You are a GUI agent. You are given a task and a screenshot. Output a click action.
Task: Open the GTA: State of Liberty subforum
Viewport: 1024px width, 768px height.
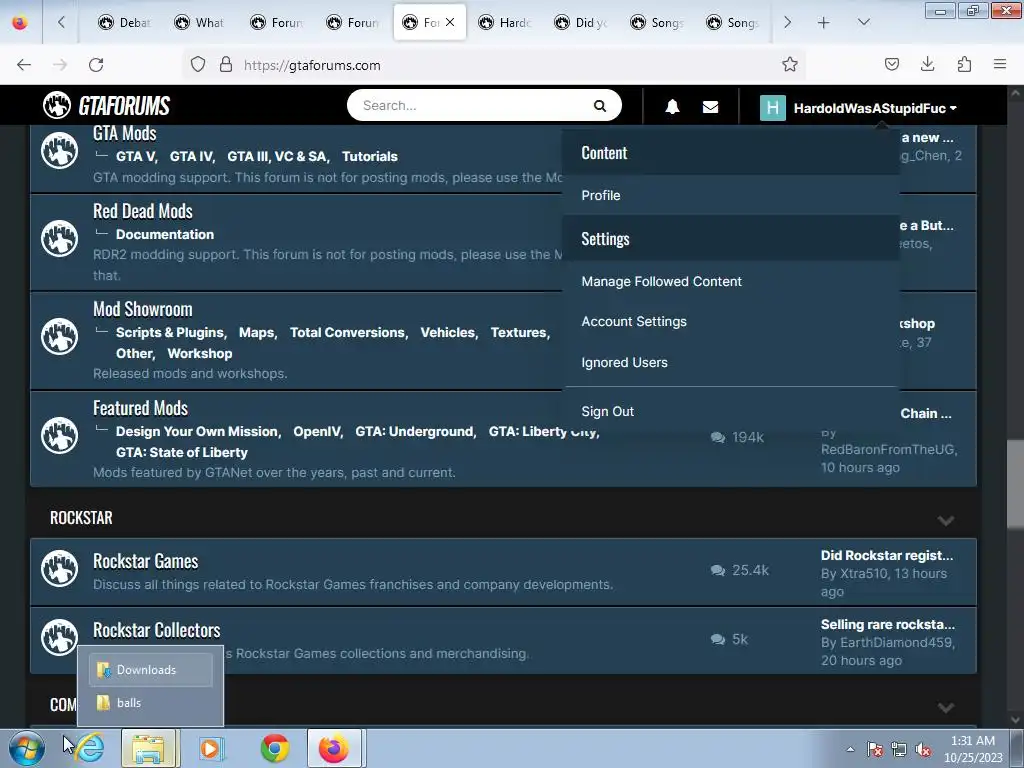(x=182, y=453)
